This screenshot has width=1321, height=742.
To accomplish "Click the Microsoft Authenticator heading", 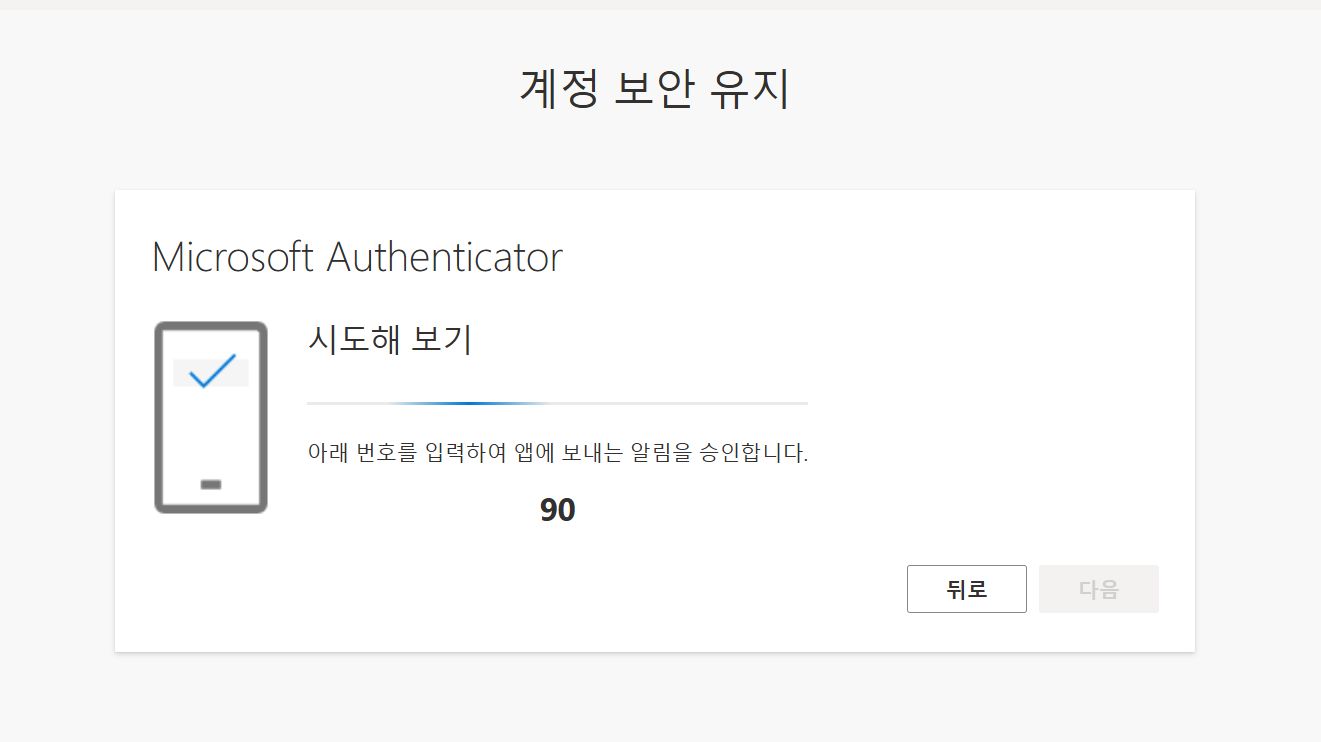I will (357, 257).
